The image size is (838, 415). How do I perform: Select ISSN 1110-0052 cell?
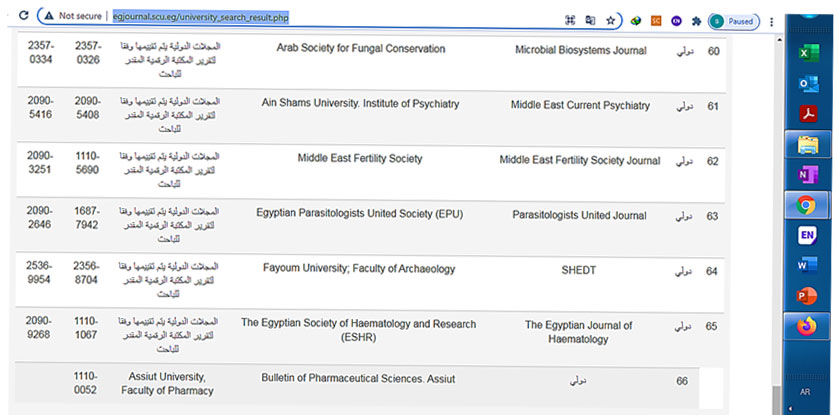click(x=86, y=383)
